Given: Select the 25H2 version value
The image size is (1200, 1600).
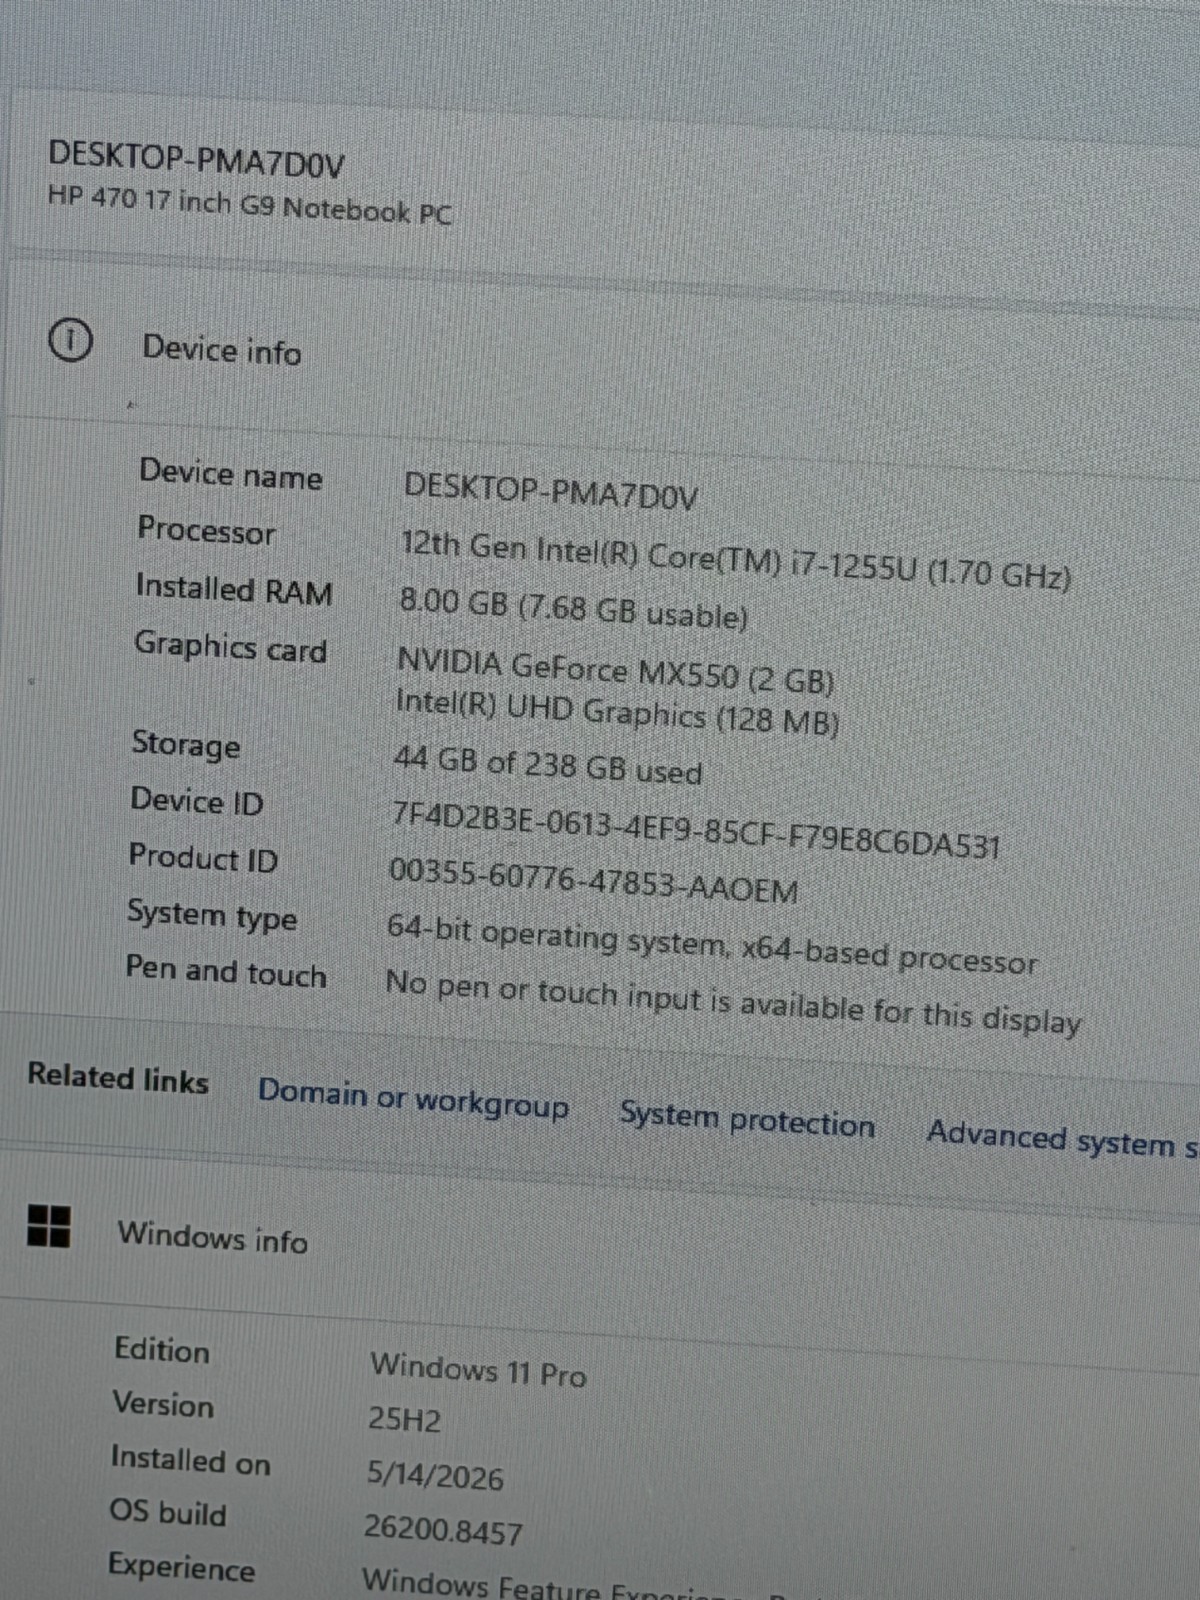Looking at the screenshot, I should click(x=404, y=1420).
